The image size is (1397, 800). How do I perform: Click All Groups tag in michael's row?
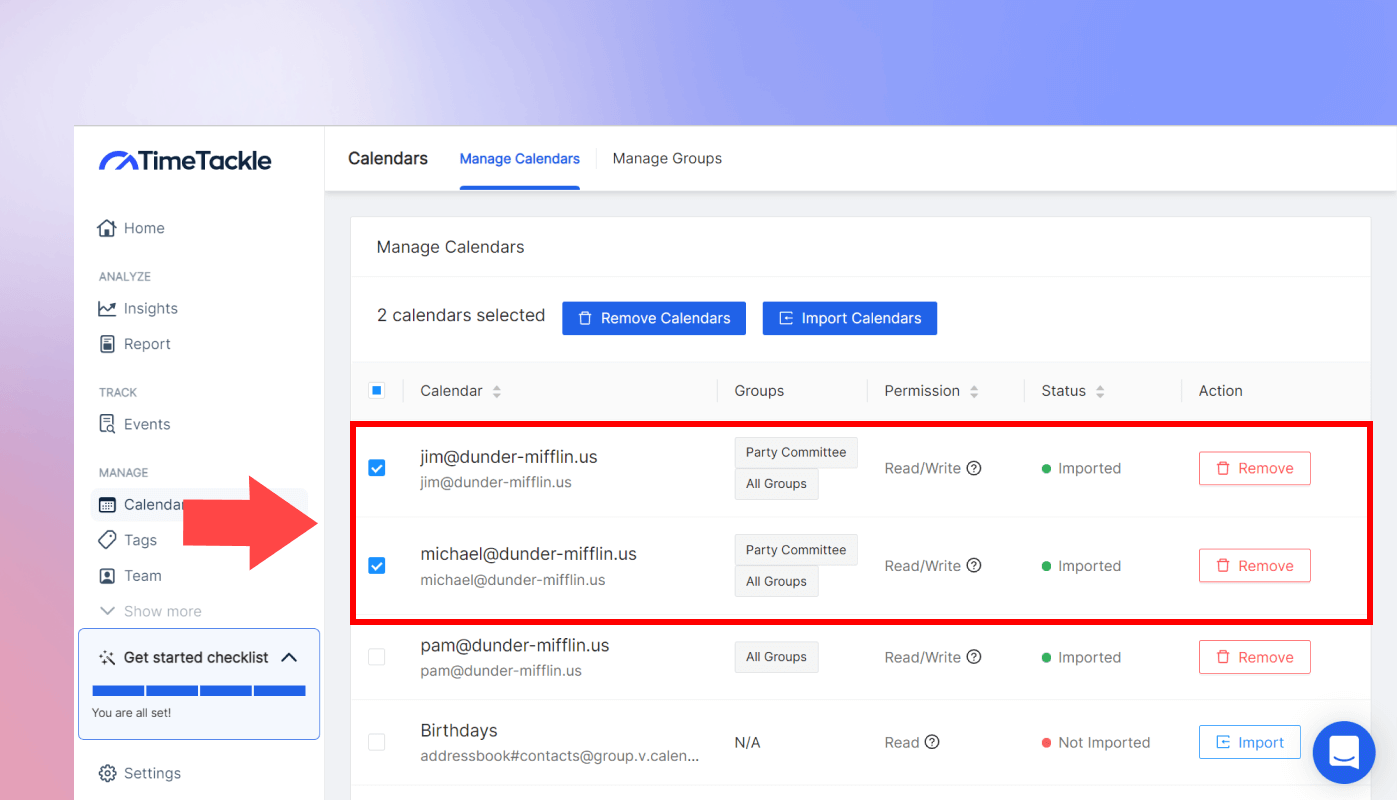click(x=776, y=581)
